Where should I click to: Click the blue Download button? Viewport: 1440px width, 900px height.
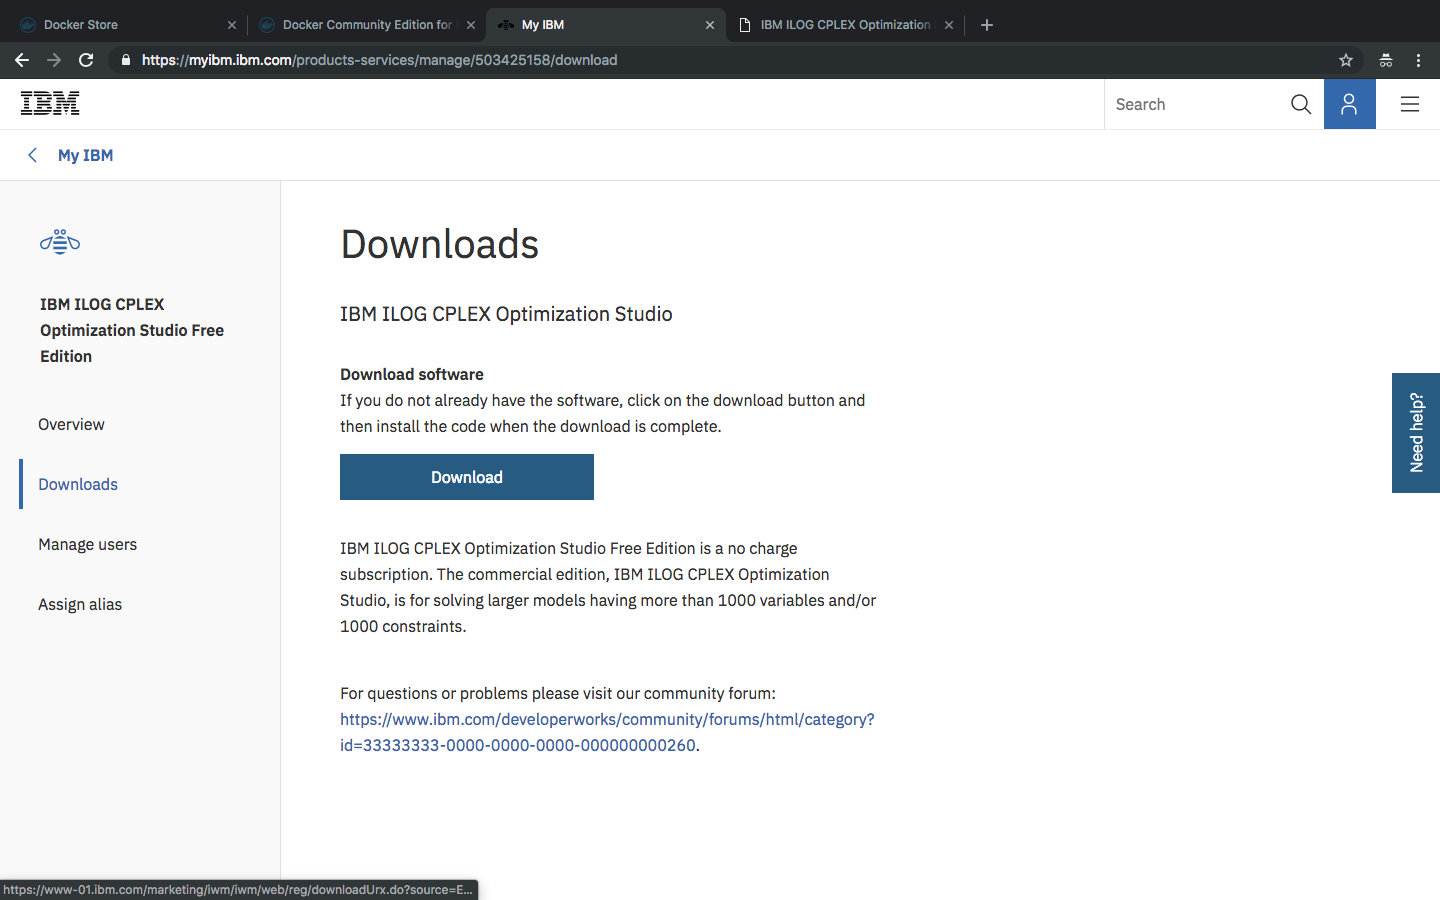[467, 477]
